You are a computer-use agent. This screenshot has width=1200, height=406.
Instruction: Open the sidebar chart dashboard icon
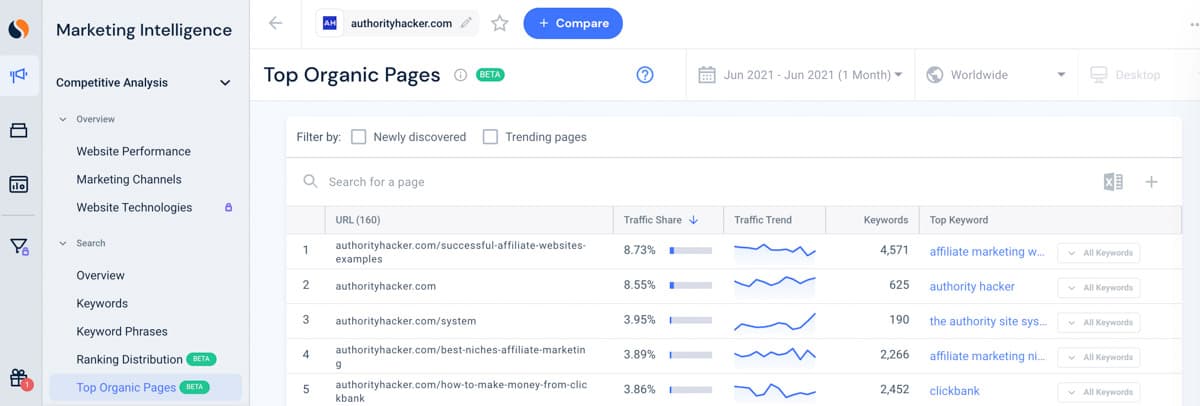tap(19, 185)
